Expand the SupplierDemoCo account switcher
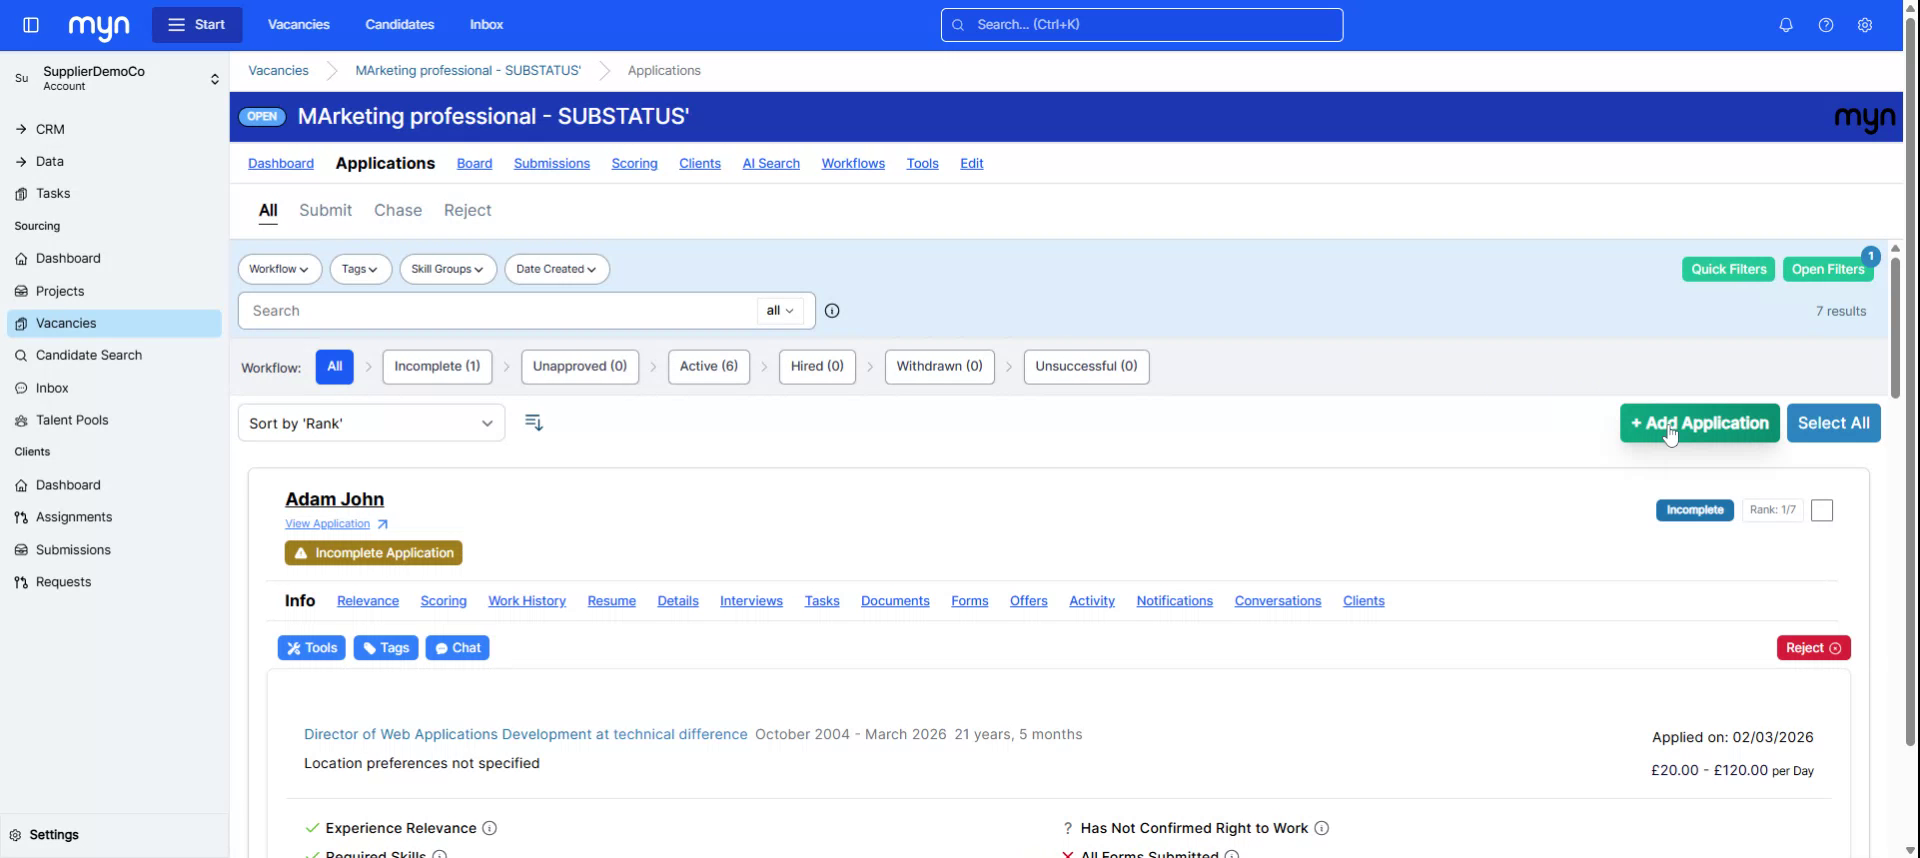The image size is (1920, 858). point(214,79)
